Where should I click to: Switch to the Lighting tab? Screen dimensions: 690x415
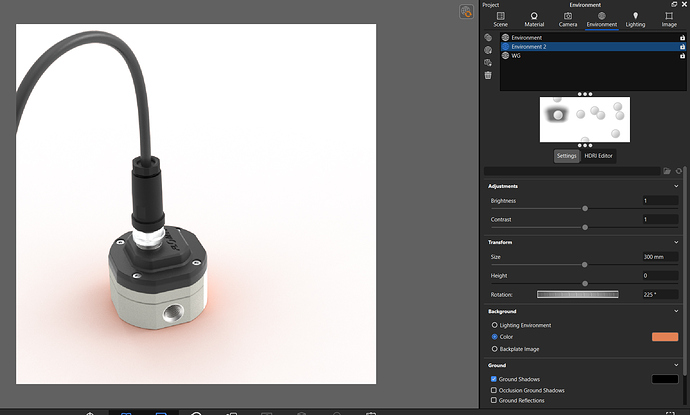[x=635, y=20]
